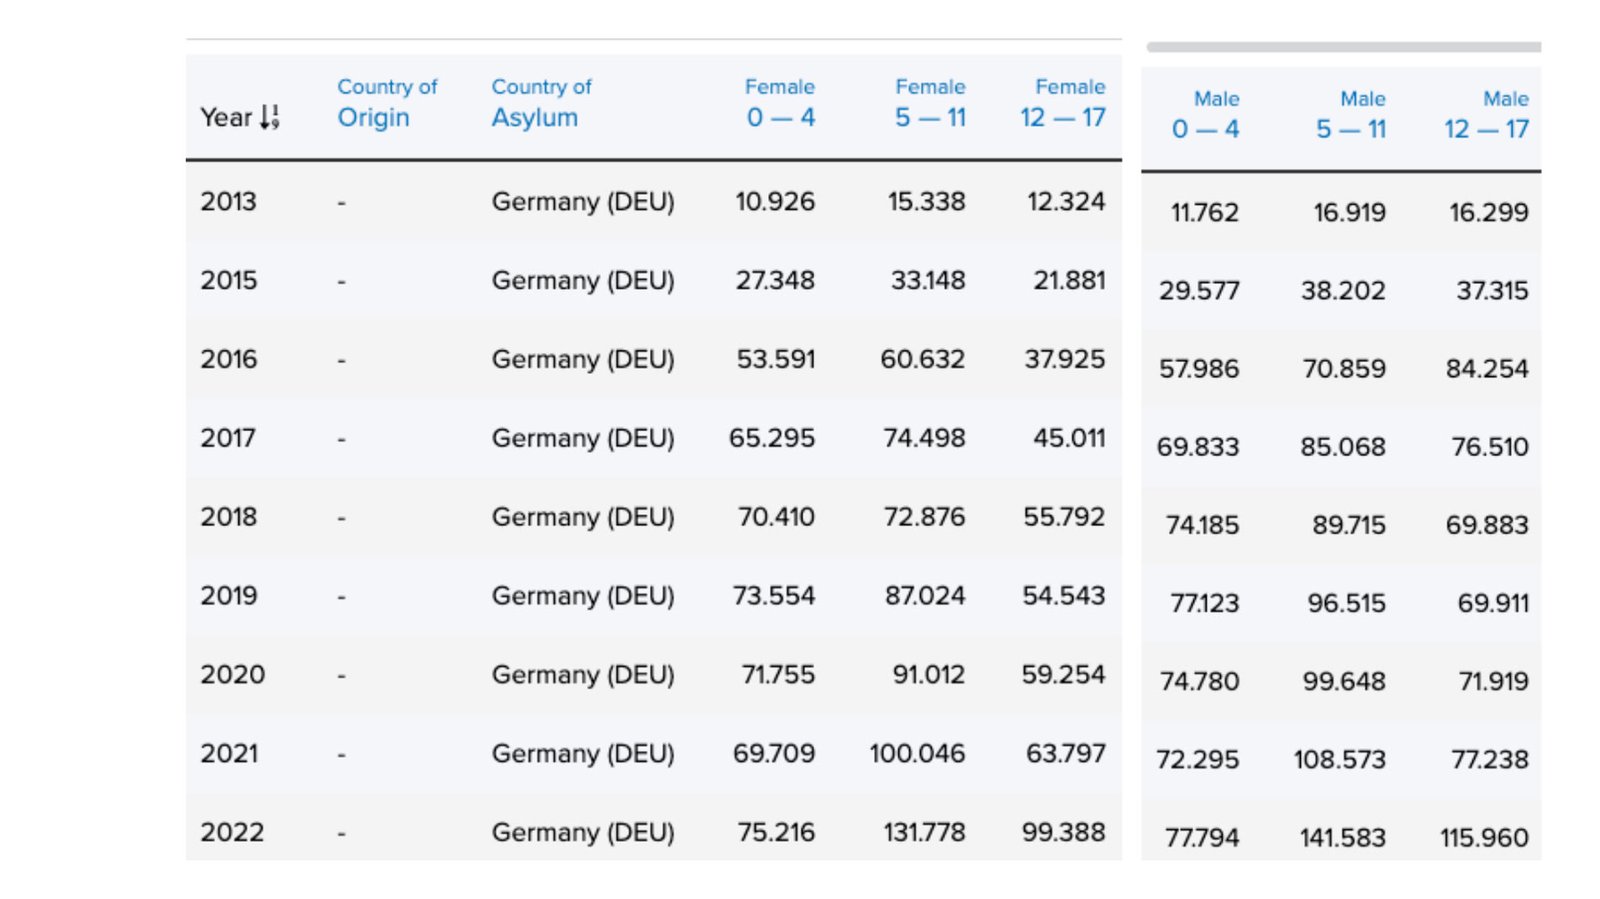
Task: Select Germany (DEU) in the 2020 row
Action: (x=583, y=675)
